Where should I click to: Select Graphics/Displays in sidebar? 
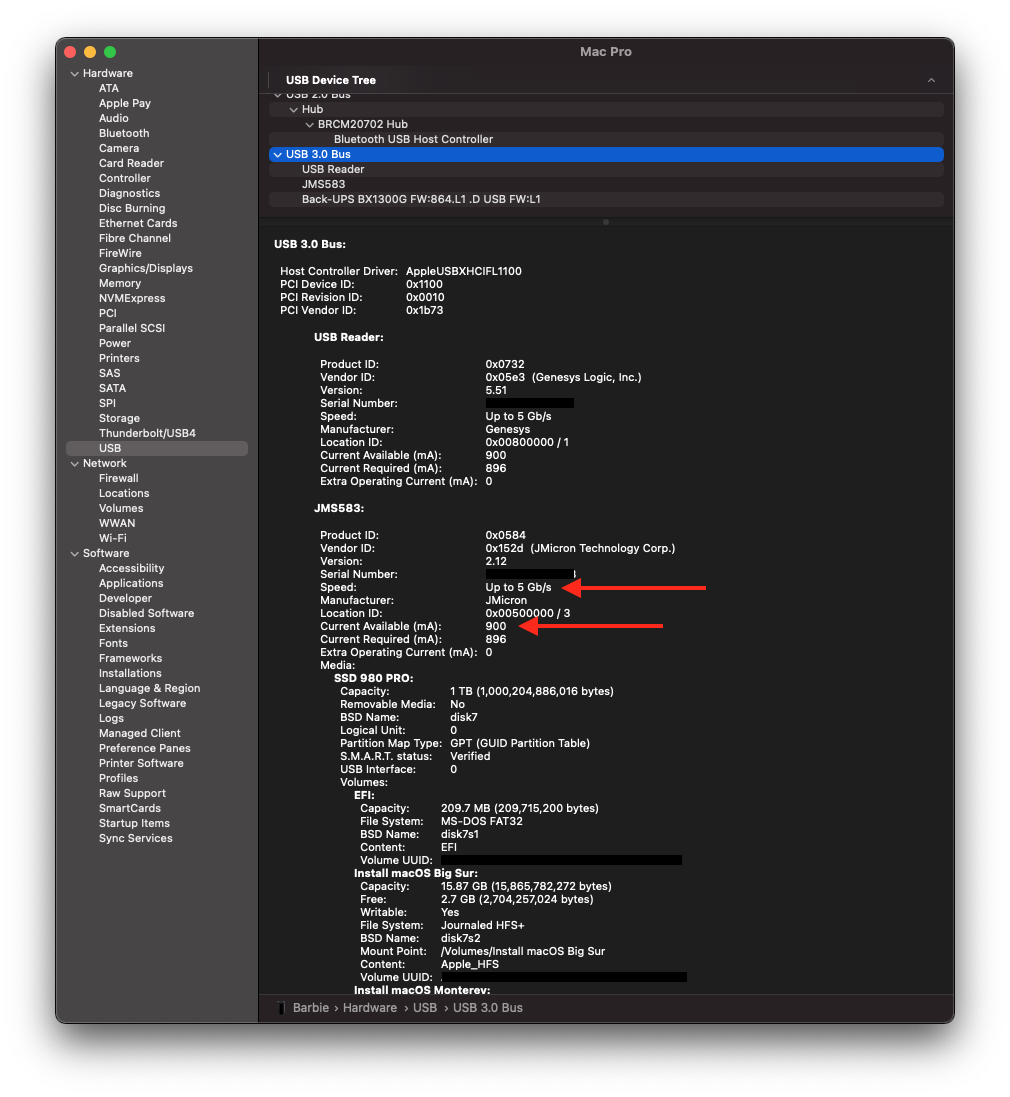(145, 269)
